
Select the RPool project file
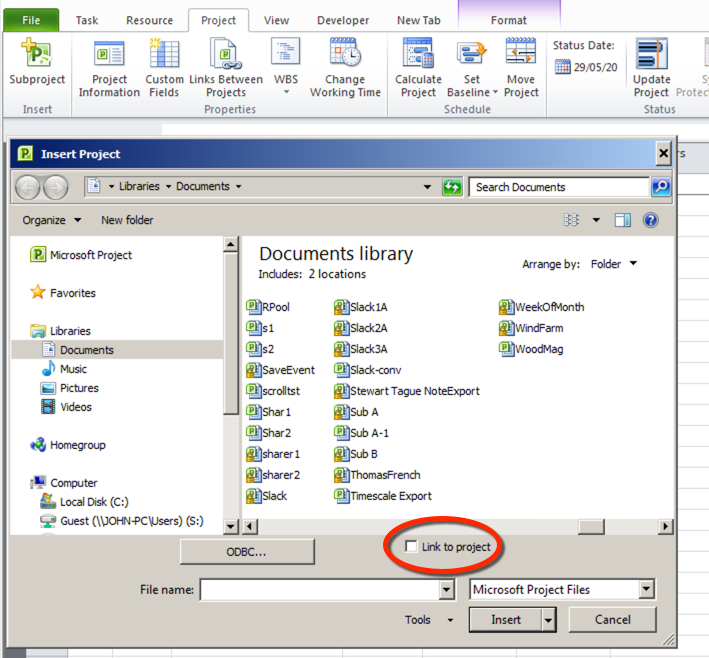268,307
